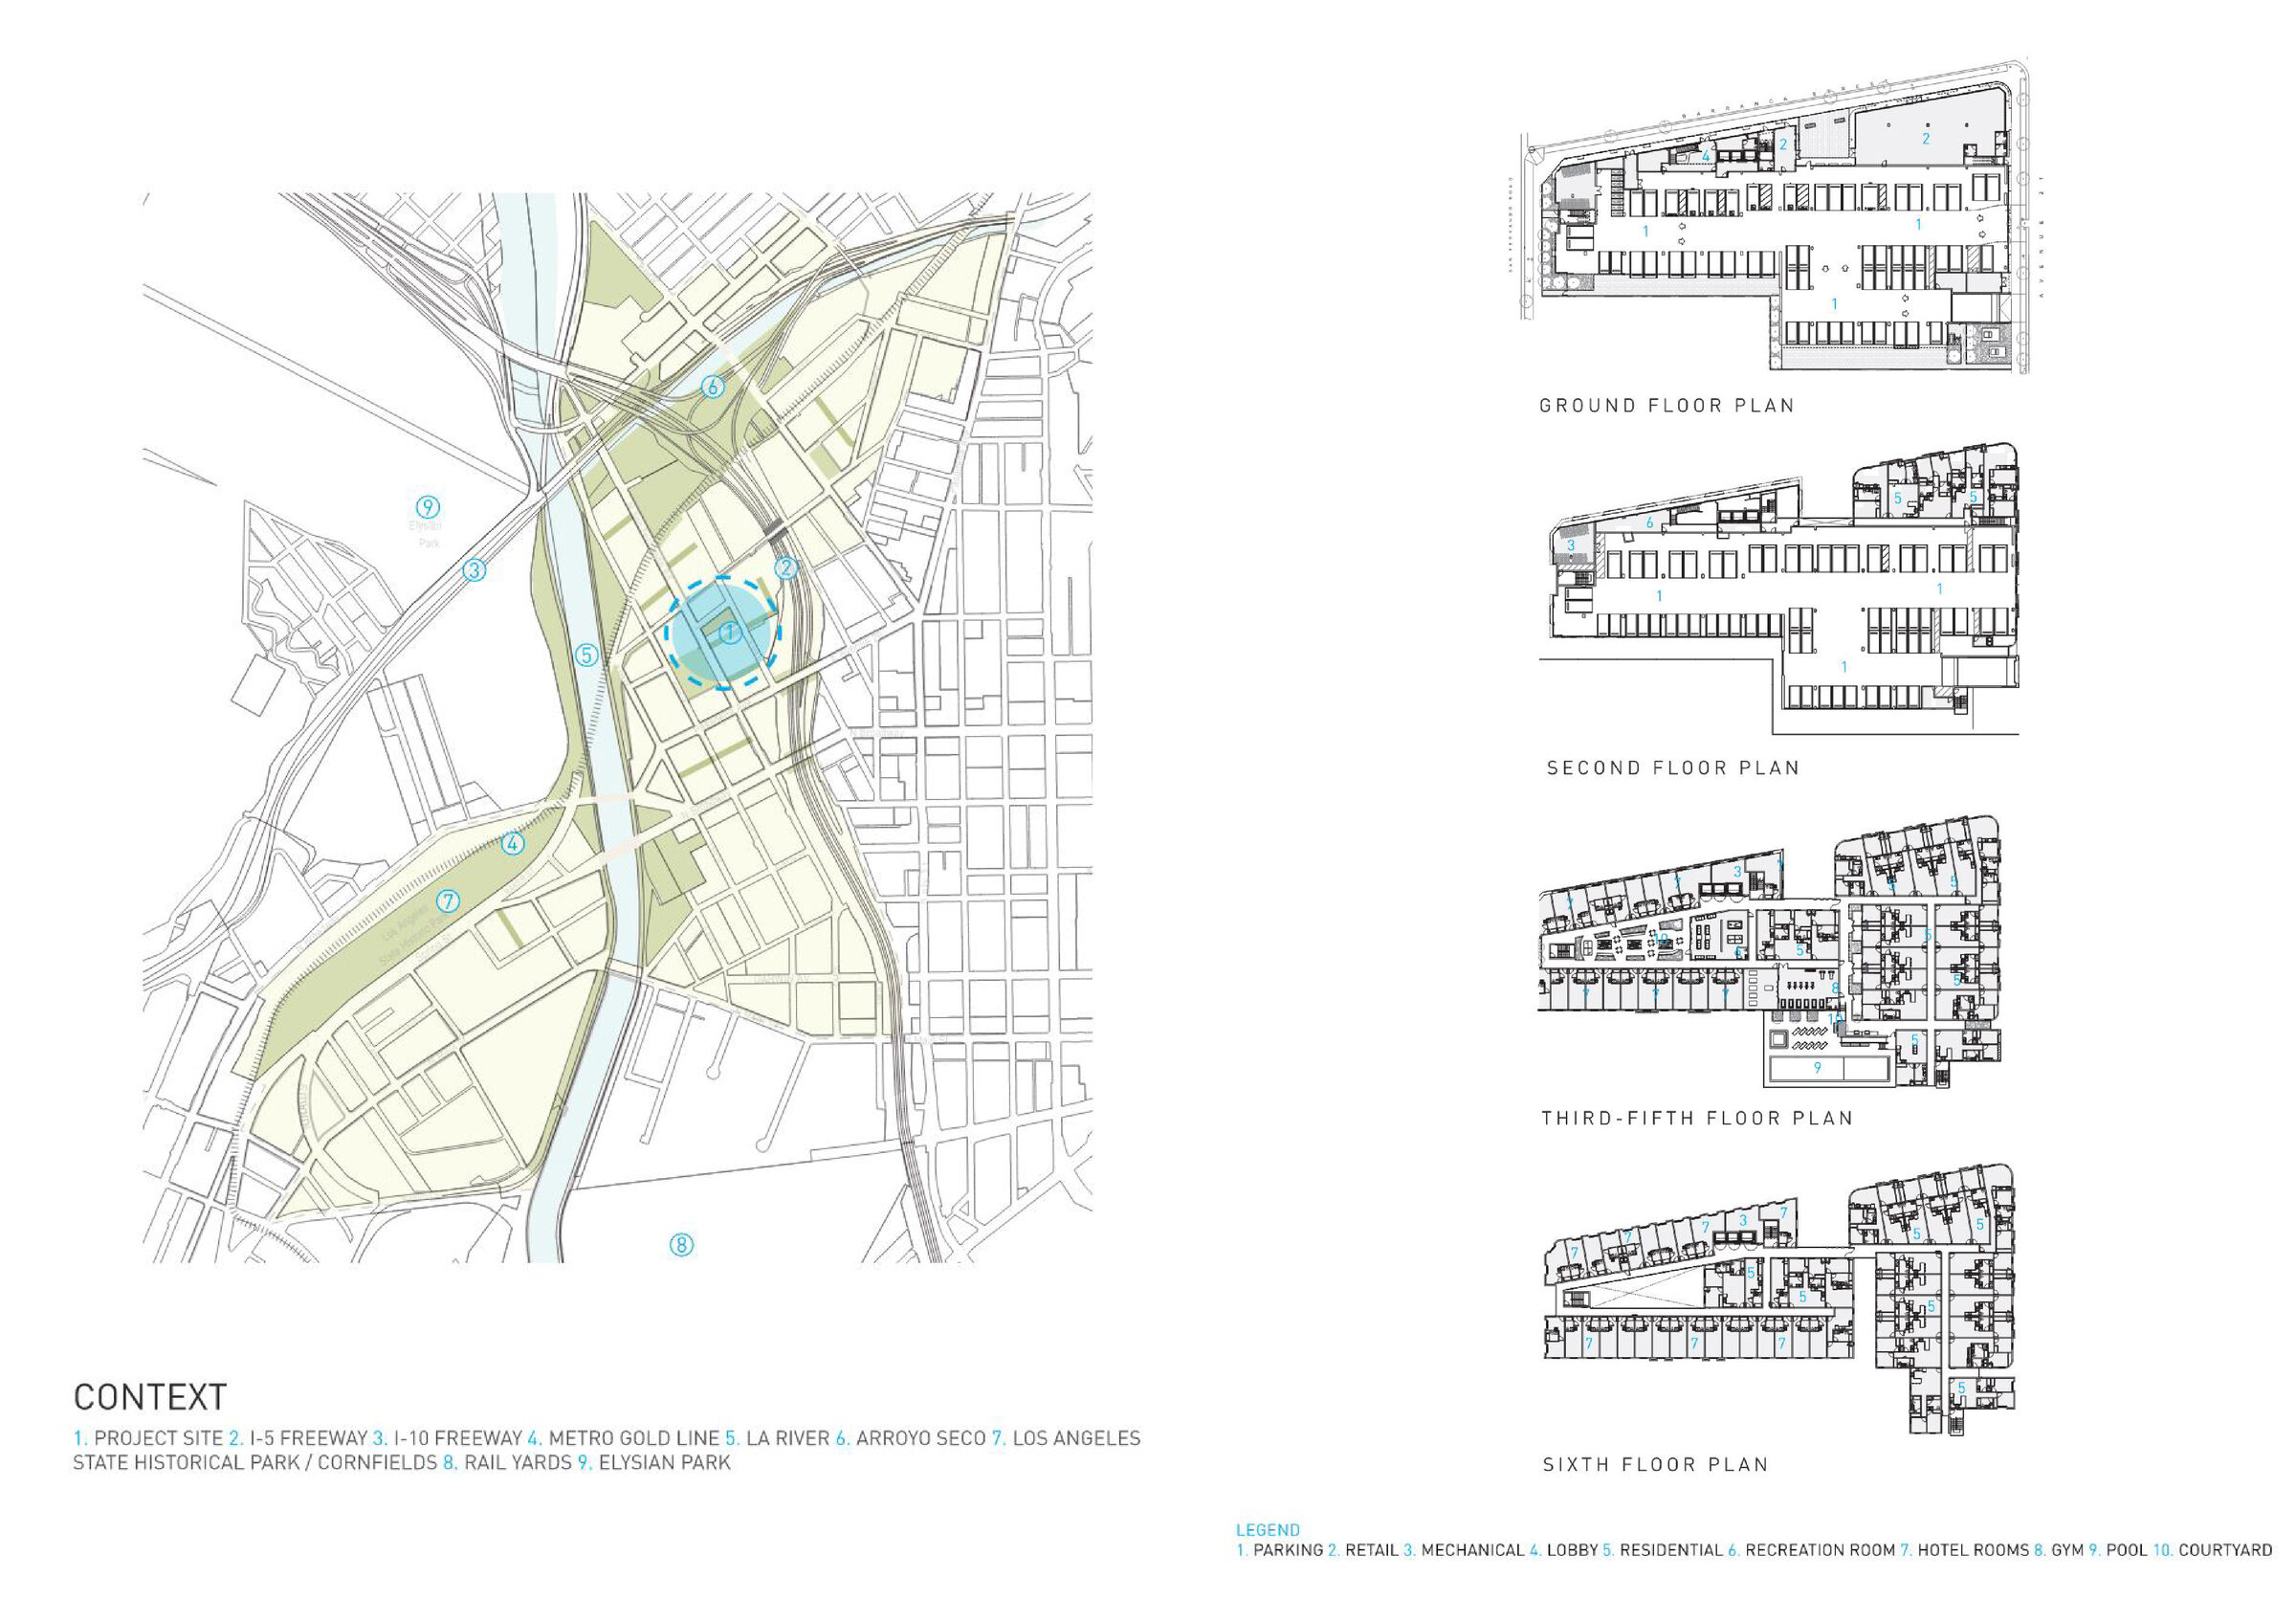Select the sixth floor plan drawing
The image size is (2296, 1600).
[x=1780, y=1299]
